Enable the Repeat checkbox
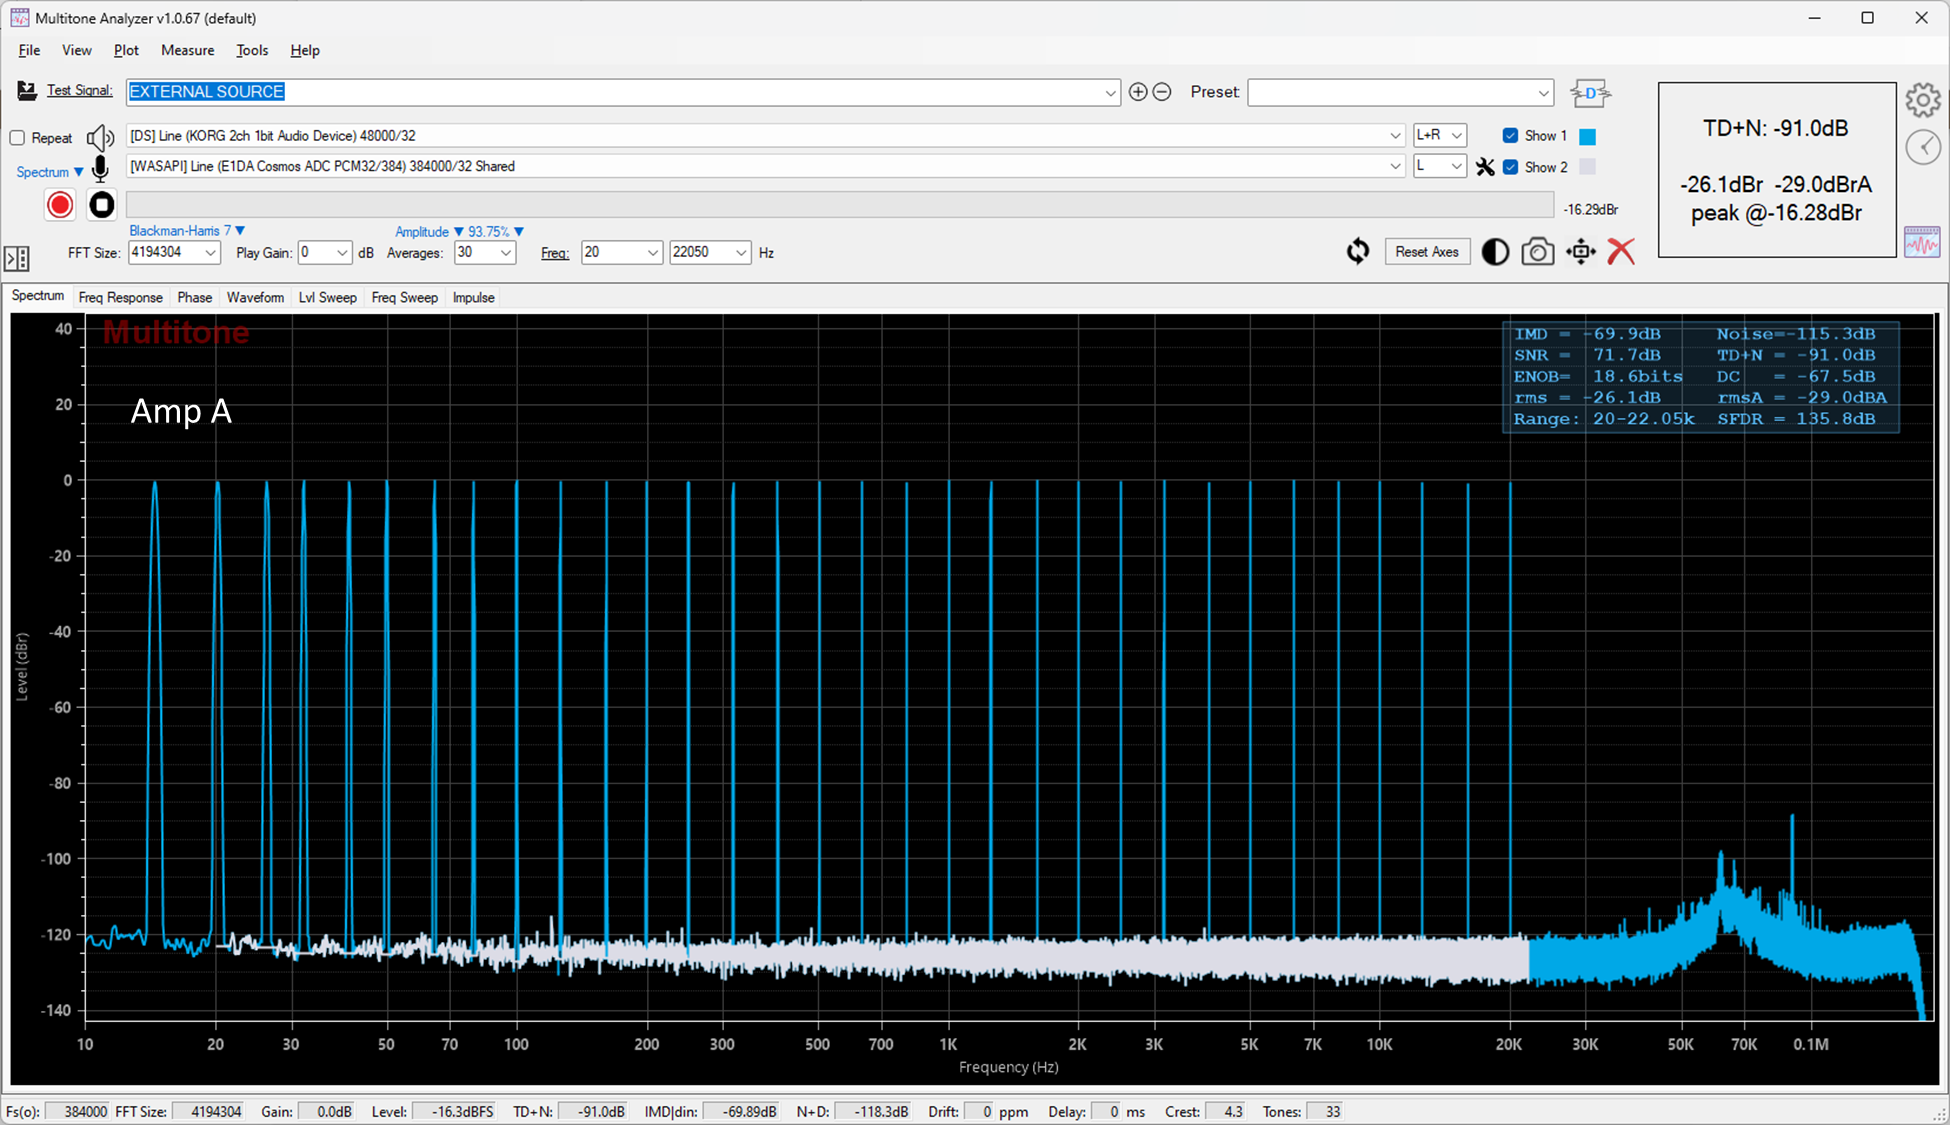The image size is (1950, 1125). click(17, 138)
